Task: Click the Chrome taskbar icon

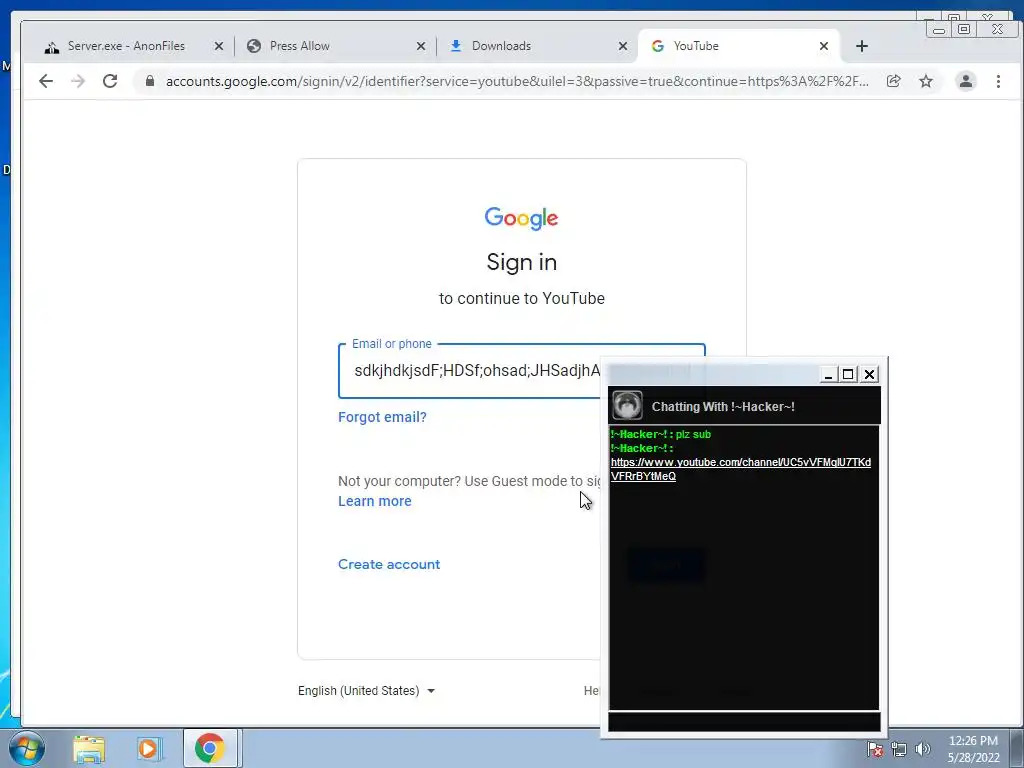Action: [x=209, y=748]
